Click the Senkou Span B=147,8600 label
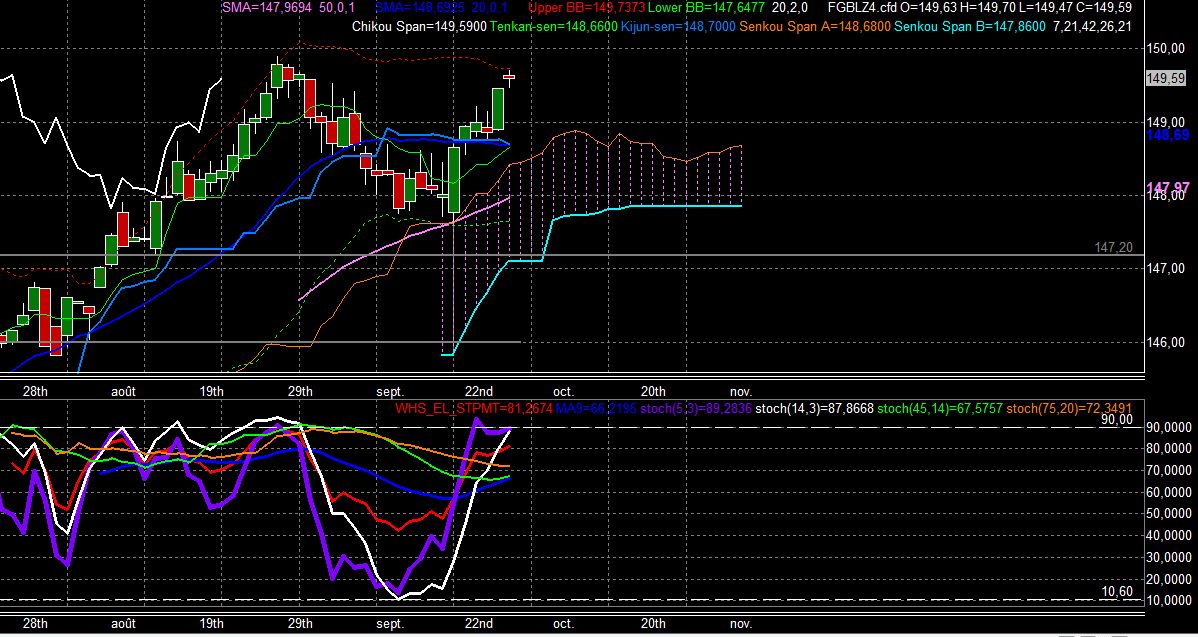1198x637 pixels. (x=969, y=27)
